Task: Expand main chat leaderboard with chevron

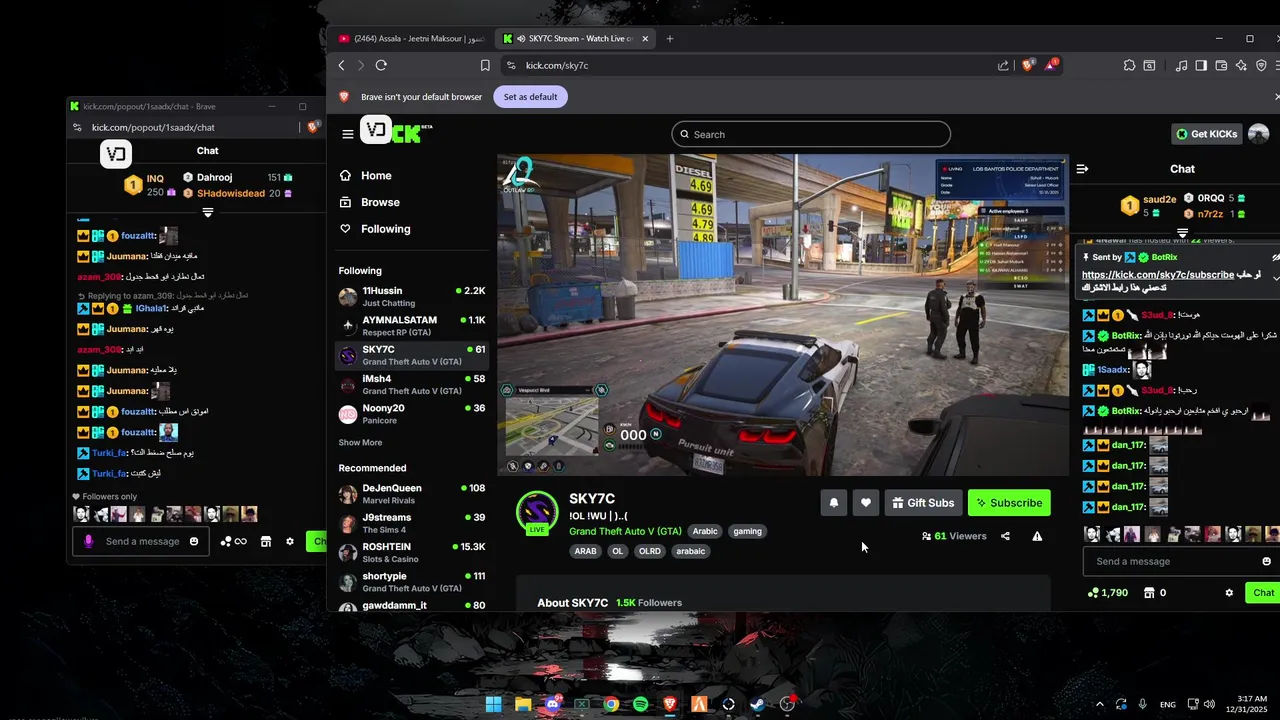Action: 1182,233
